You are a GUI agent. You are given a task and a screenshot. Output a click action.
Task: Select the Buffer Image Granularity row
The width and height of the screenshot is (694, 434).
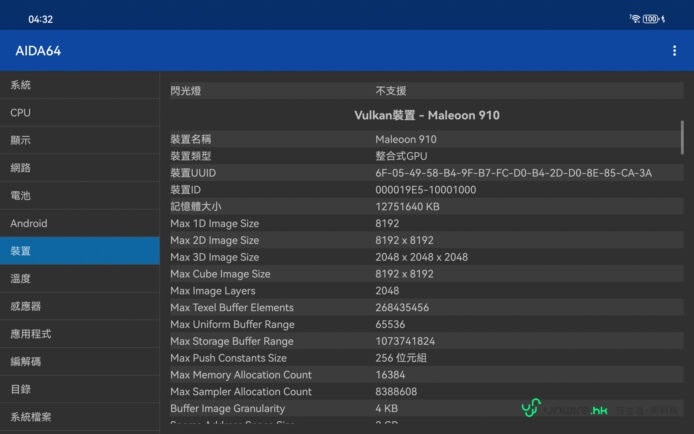pos(427,408)
